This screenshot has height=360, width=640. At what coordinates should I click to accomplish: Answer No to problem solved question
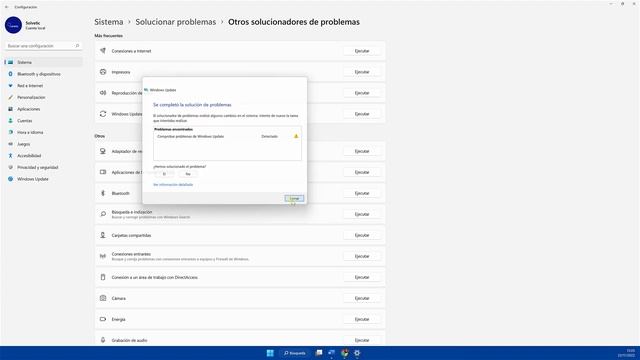click(x=188, y=174)
